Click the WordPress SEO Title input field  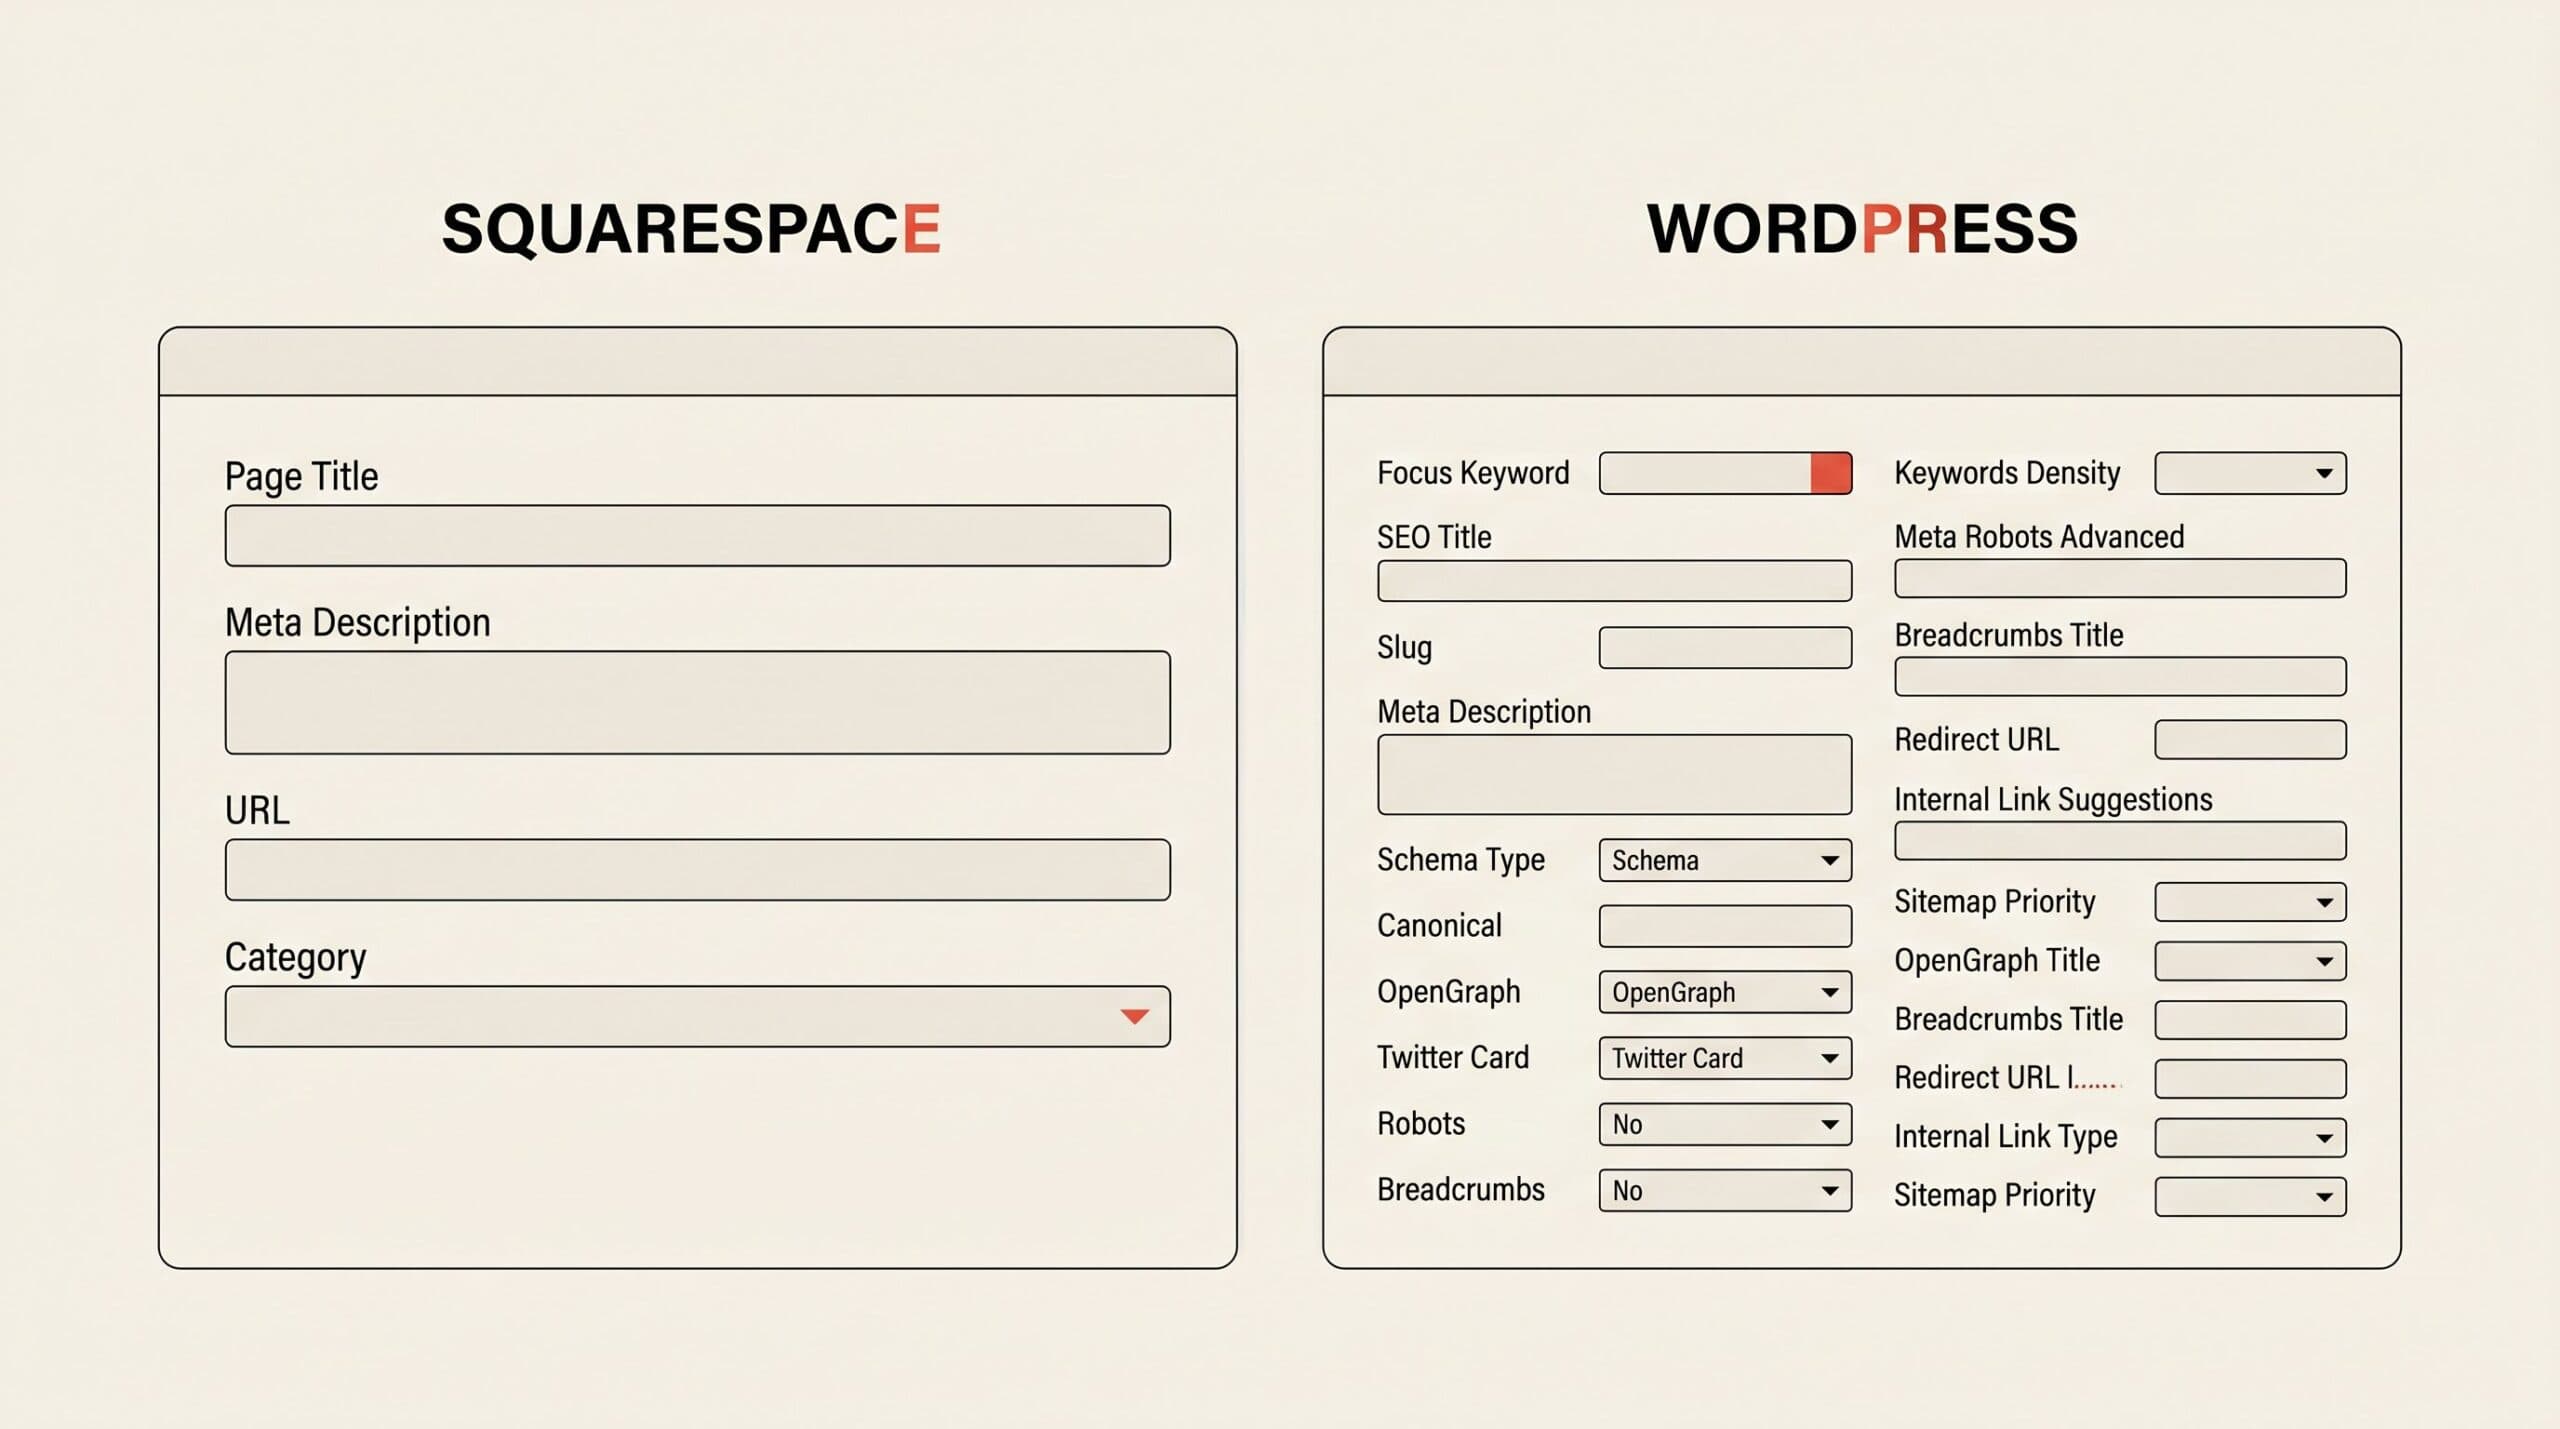pos(1614,580)
